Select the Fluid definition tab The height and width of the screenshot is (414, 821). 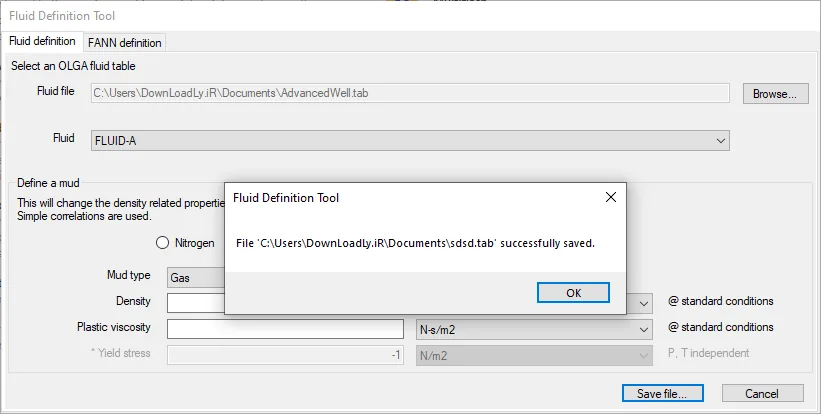[x=42, y=41]
